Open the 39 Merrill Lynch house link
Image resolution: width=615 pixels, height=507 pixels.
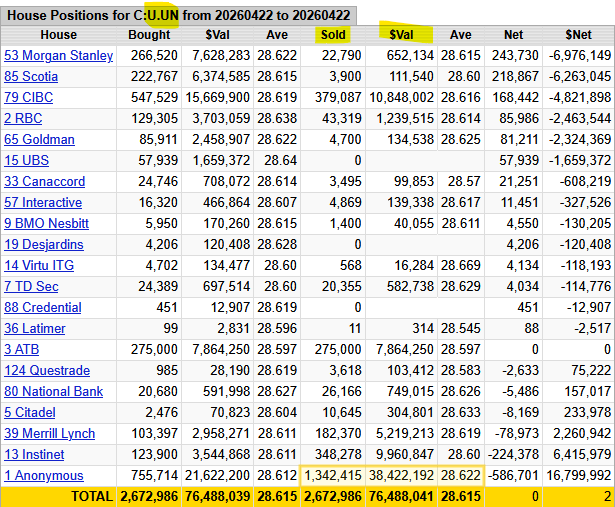pyautogui.click(x=49, y=434)
